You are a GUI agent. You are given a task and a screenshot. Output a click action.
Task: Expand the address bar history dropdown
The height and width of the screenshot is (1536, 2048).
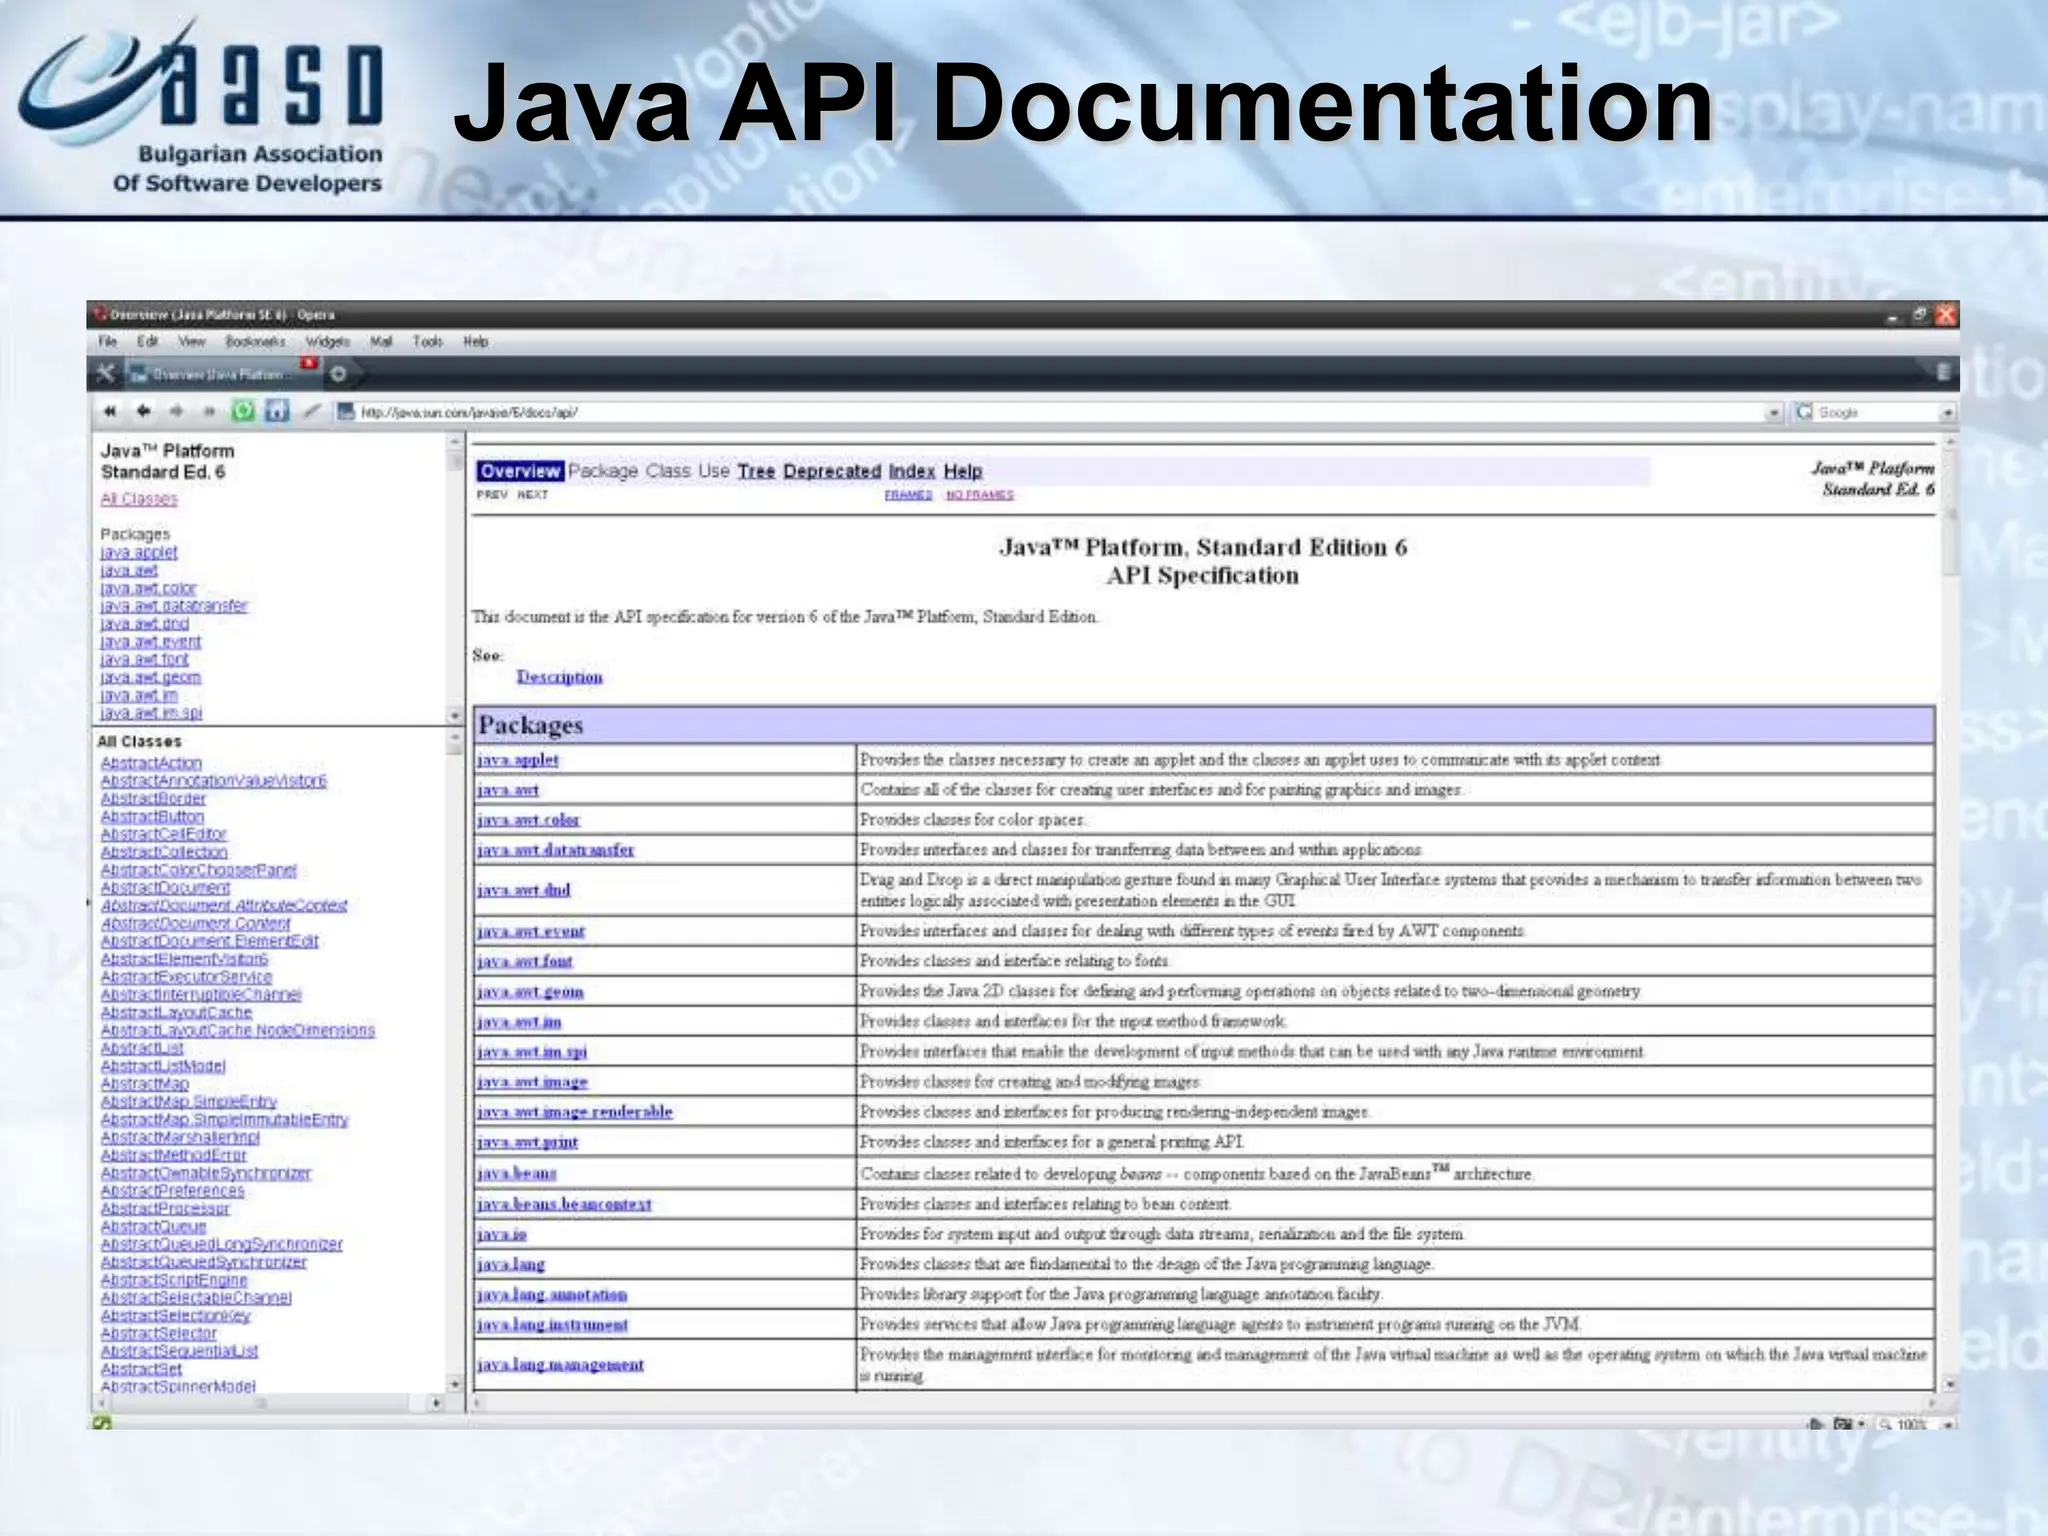pyautogui.click(x=1773, y=412)
